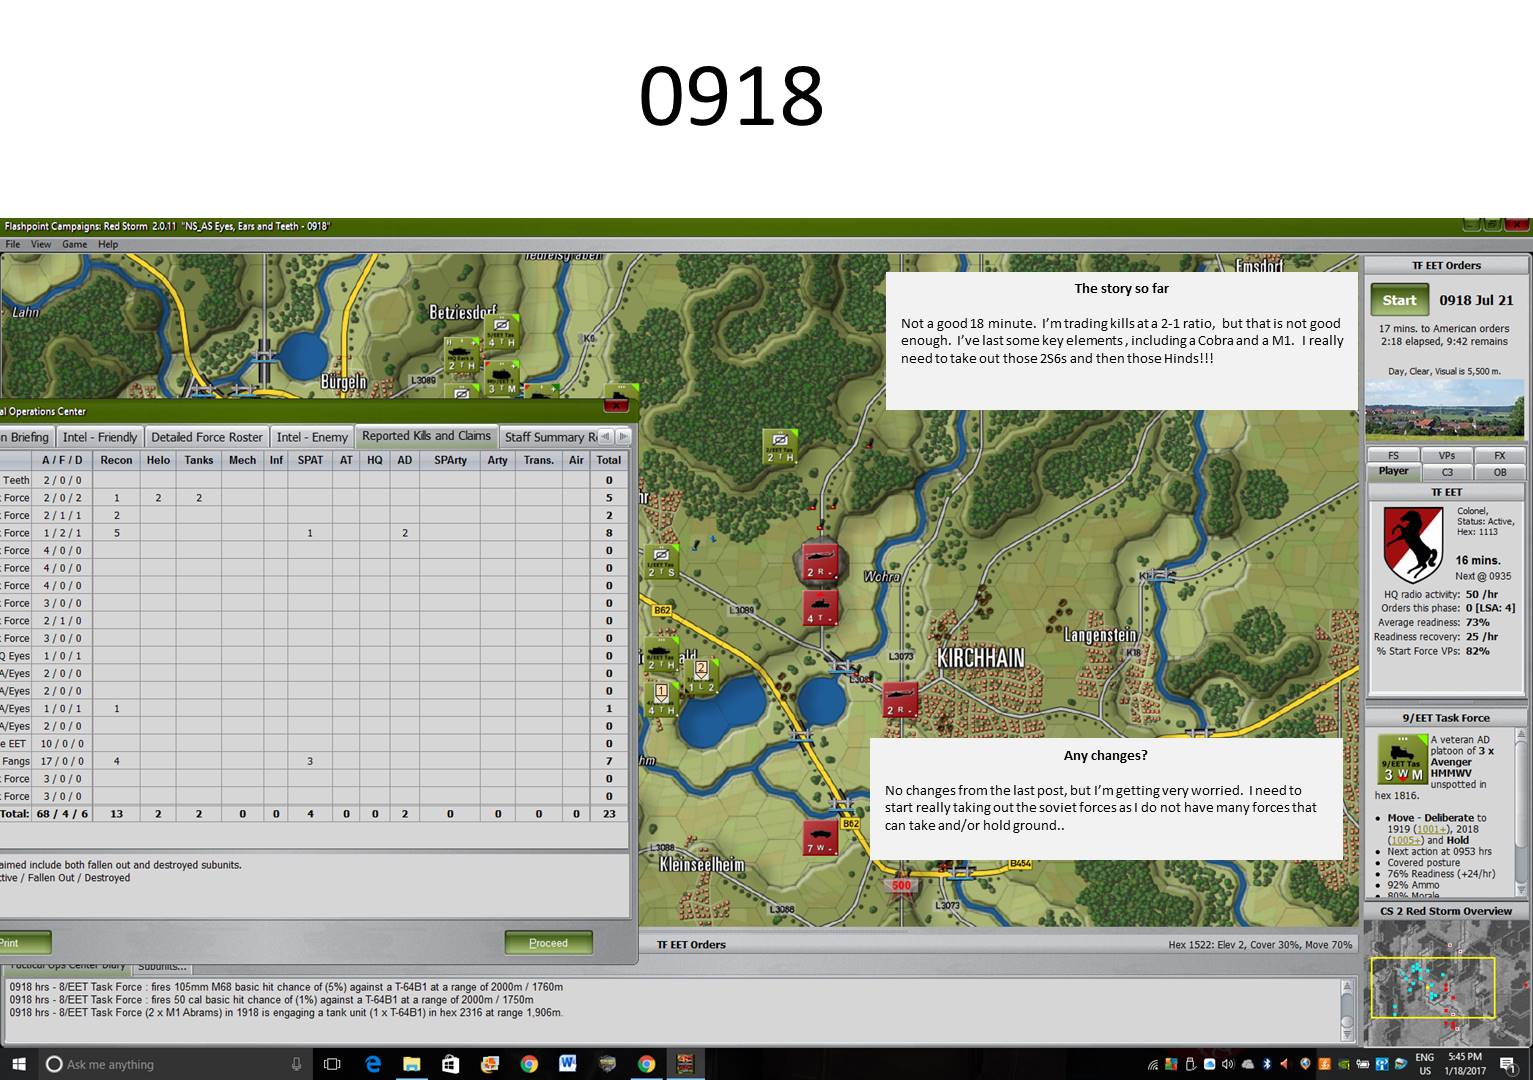Follow waypoint link 1001+
Image resolution: width=1533 pixels, height=1080 pixels.
(1433, 829)
